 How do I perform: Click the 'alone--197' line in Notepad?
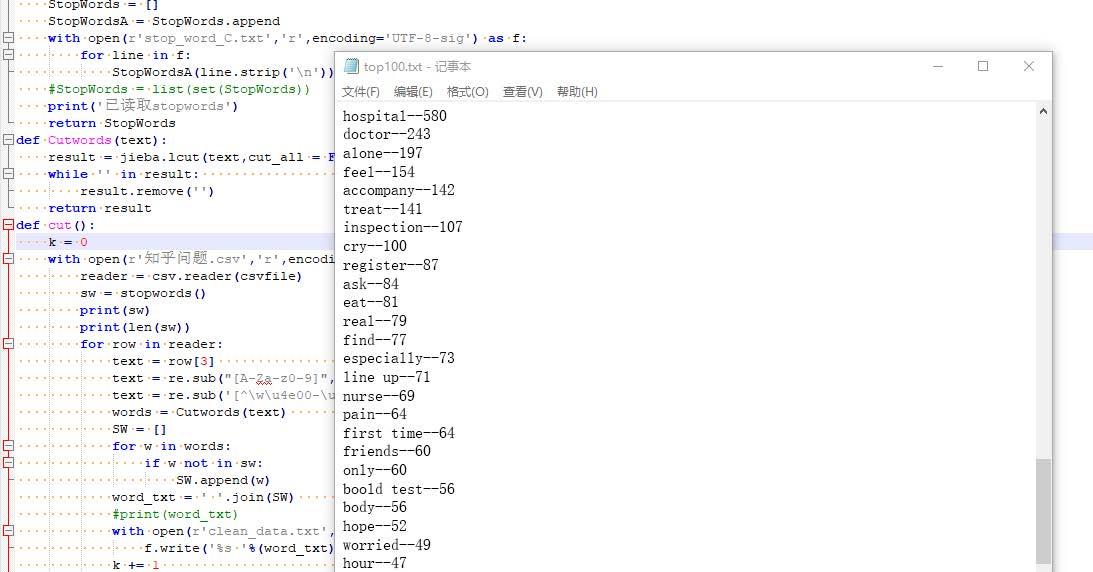click(382, 153)
